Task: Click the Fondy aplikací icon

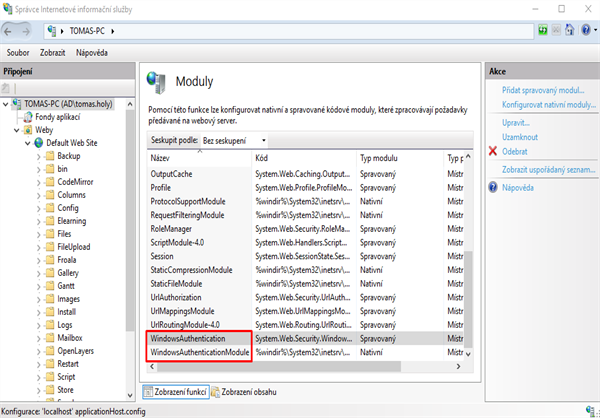Action: (x=28, y=117)
